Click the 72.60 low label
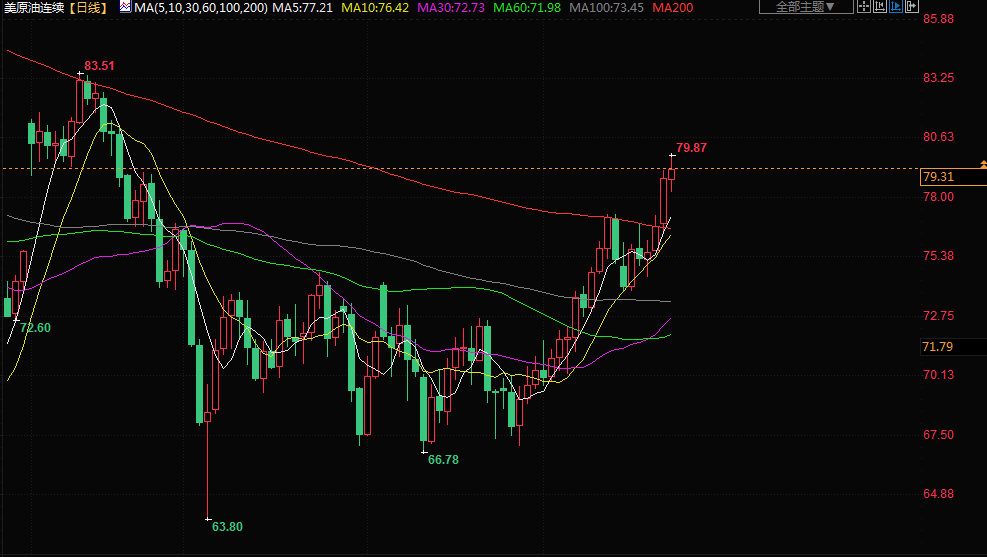987x557 pixels. tap(35, 328)
